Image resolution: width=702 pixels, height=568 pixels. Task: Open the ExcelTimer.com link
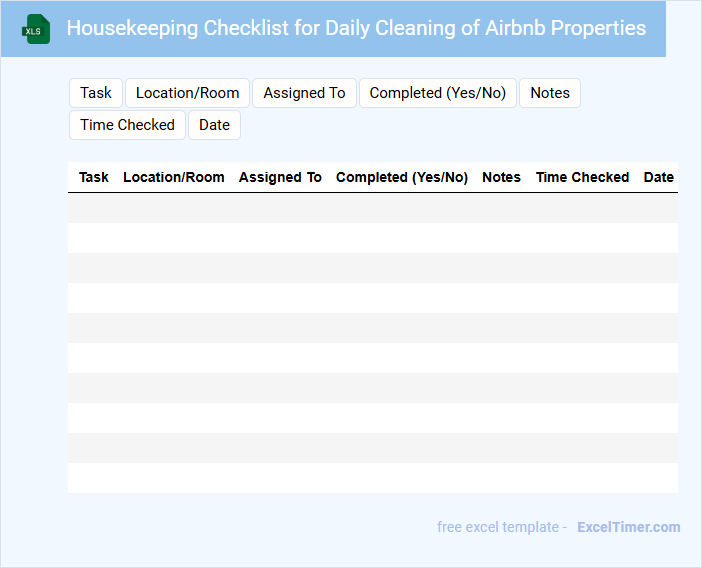tap(628, 527)
